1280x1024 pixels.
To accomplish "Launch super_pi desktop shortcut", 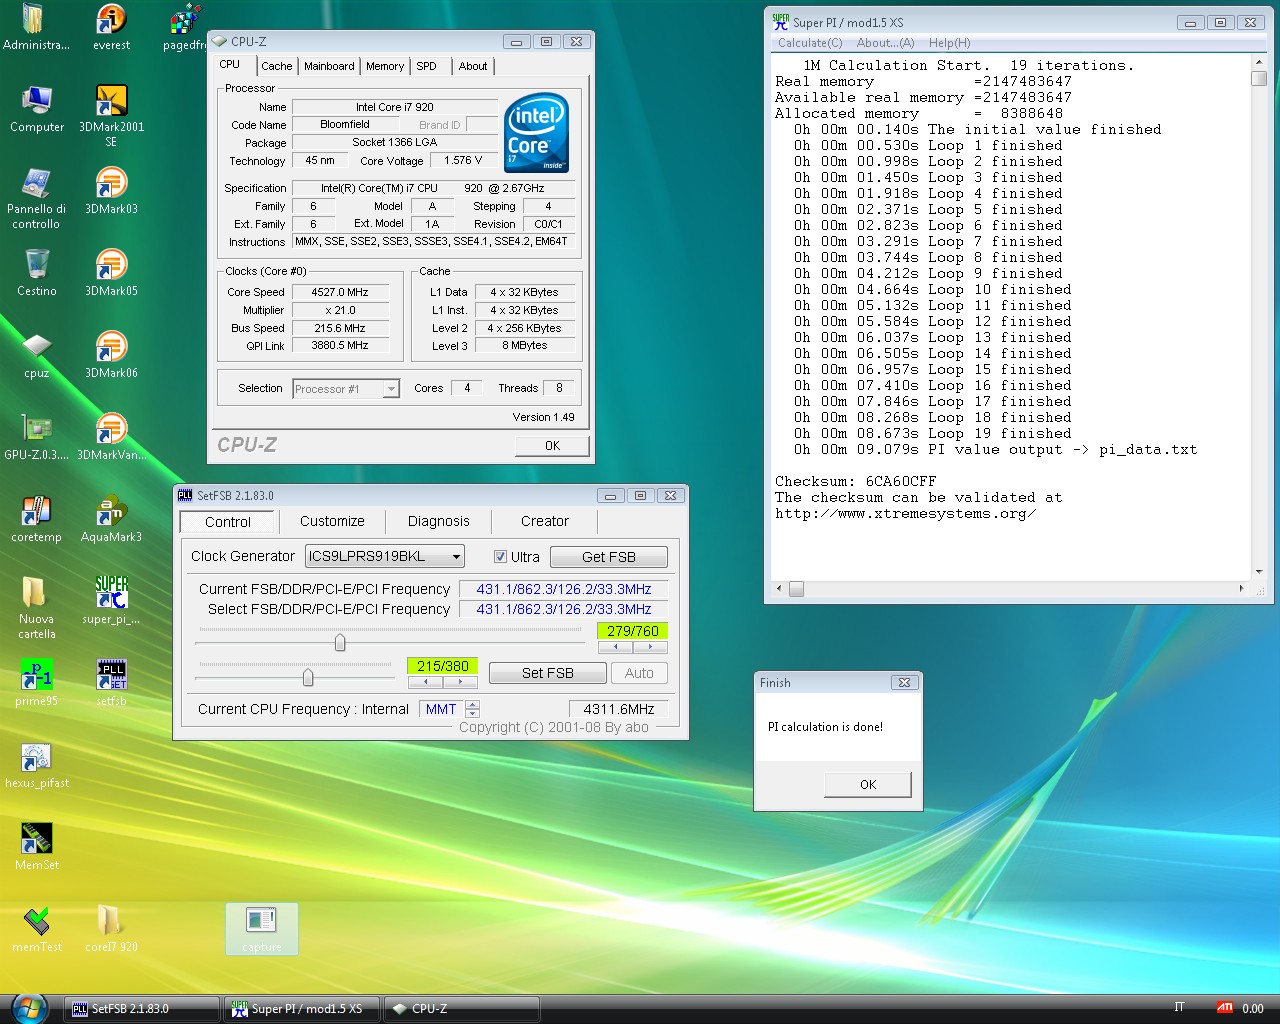I will (111, 601).
